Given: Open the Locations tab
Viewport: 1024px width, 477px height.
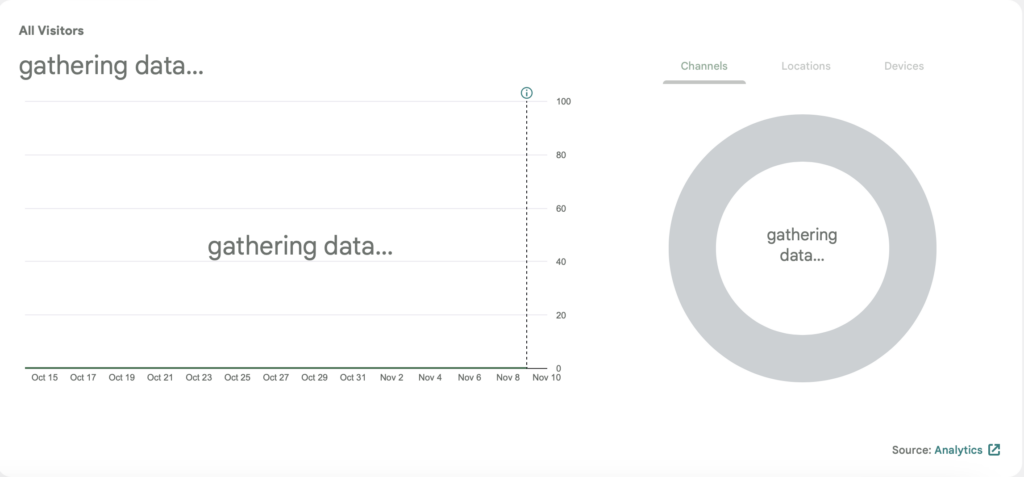Looking at the screenshot, I should (806, 66).
